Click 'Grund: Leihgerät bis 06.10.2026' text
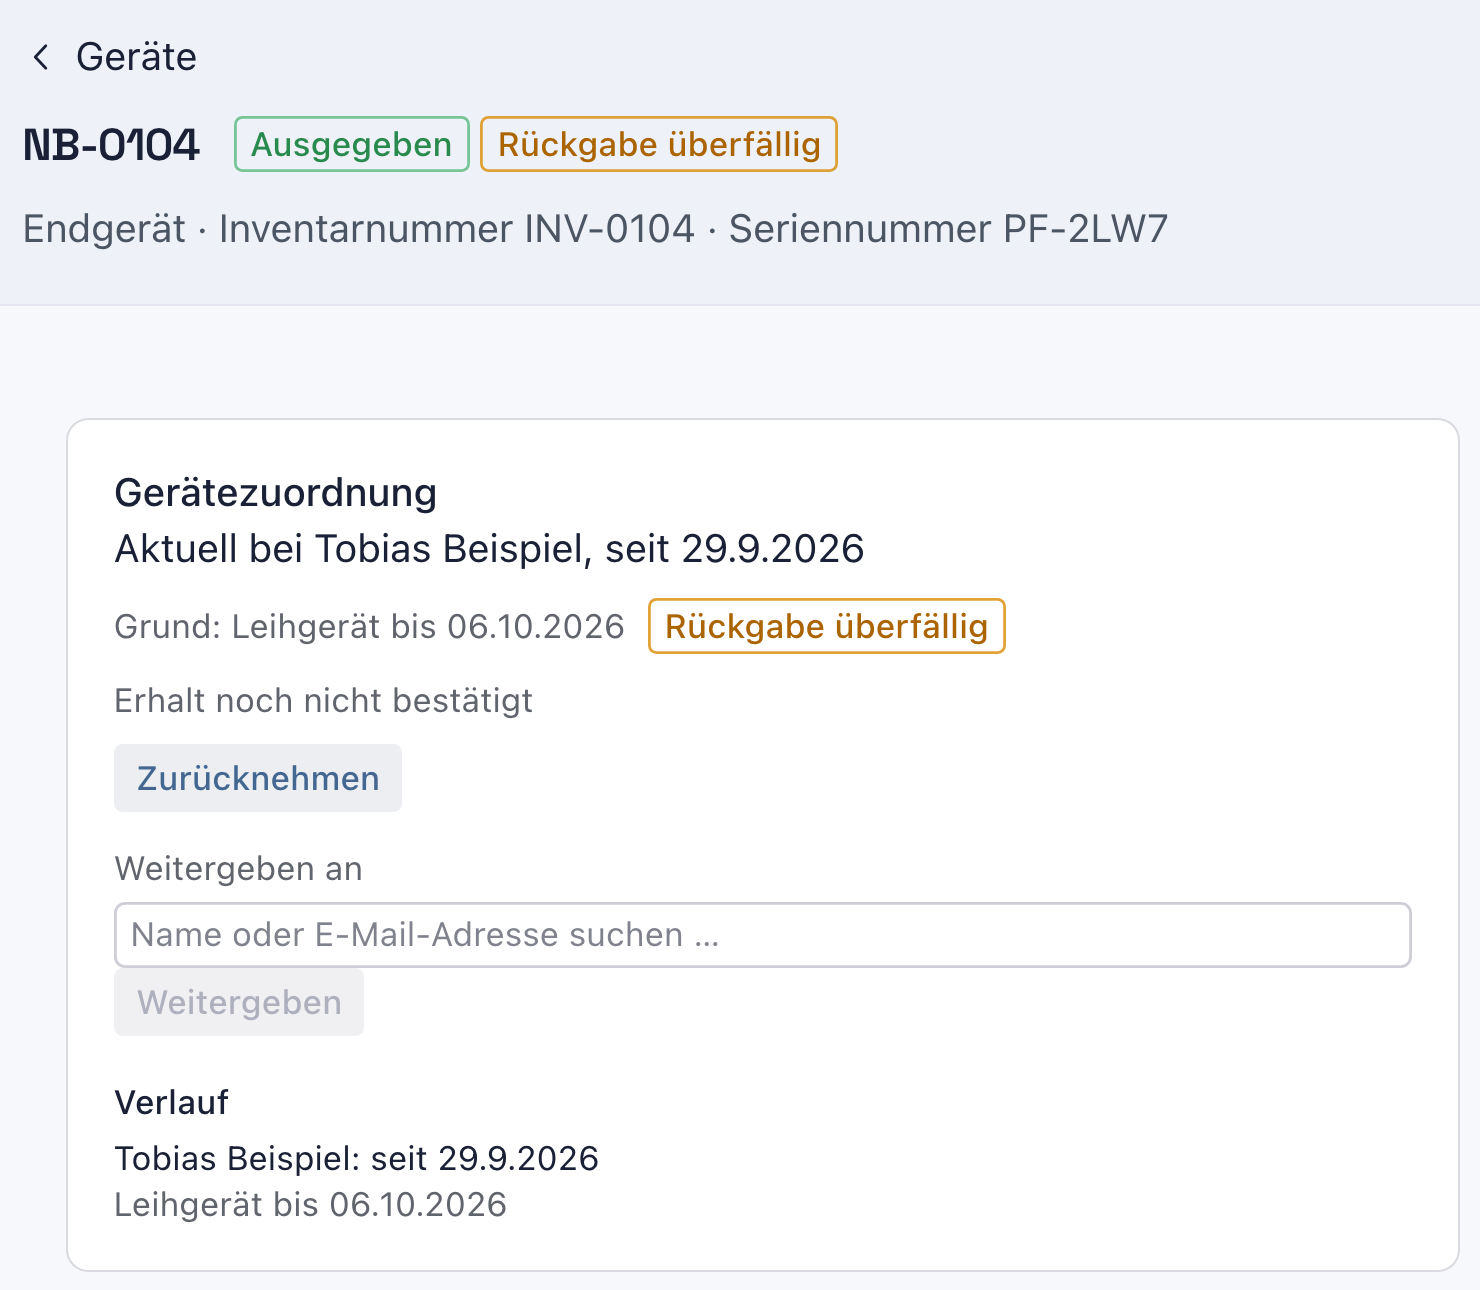 (370, 627)
